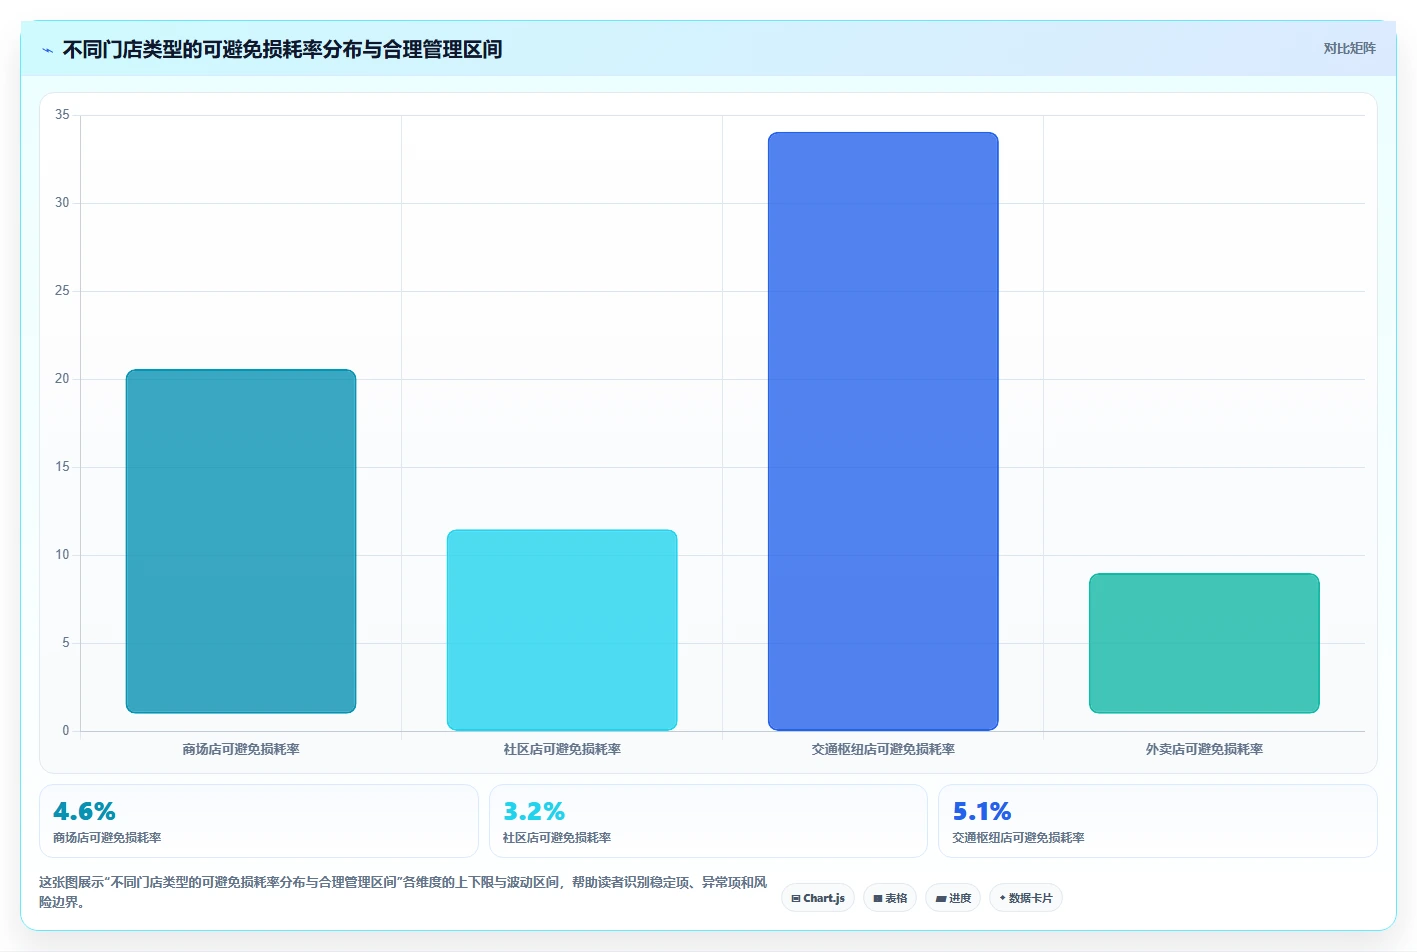Click the y-axis tick label 15
1417x952 pixels.
[x=62, y=467]
